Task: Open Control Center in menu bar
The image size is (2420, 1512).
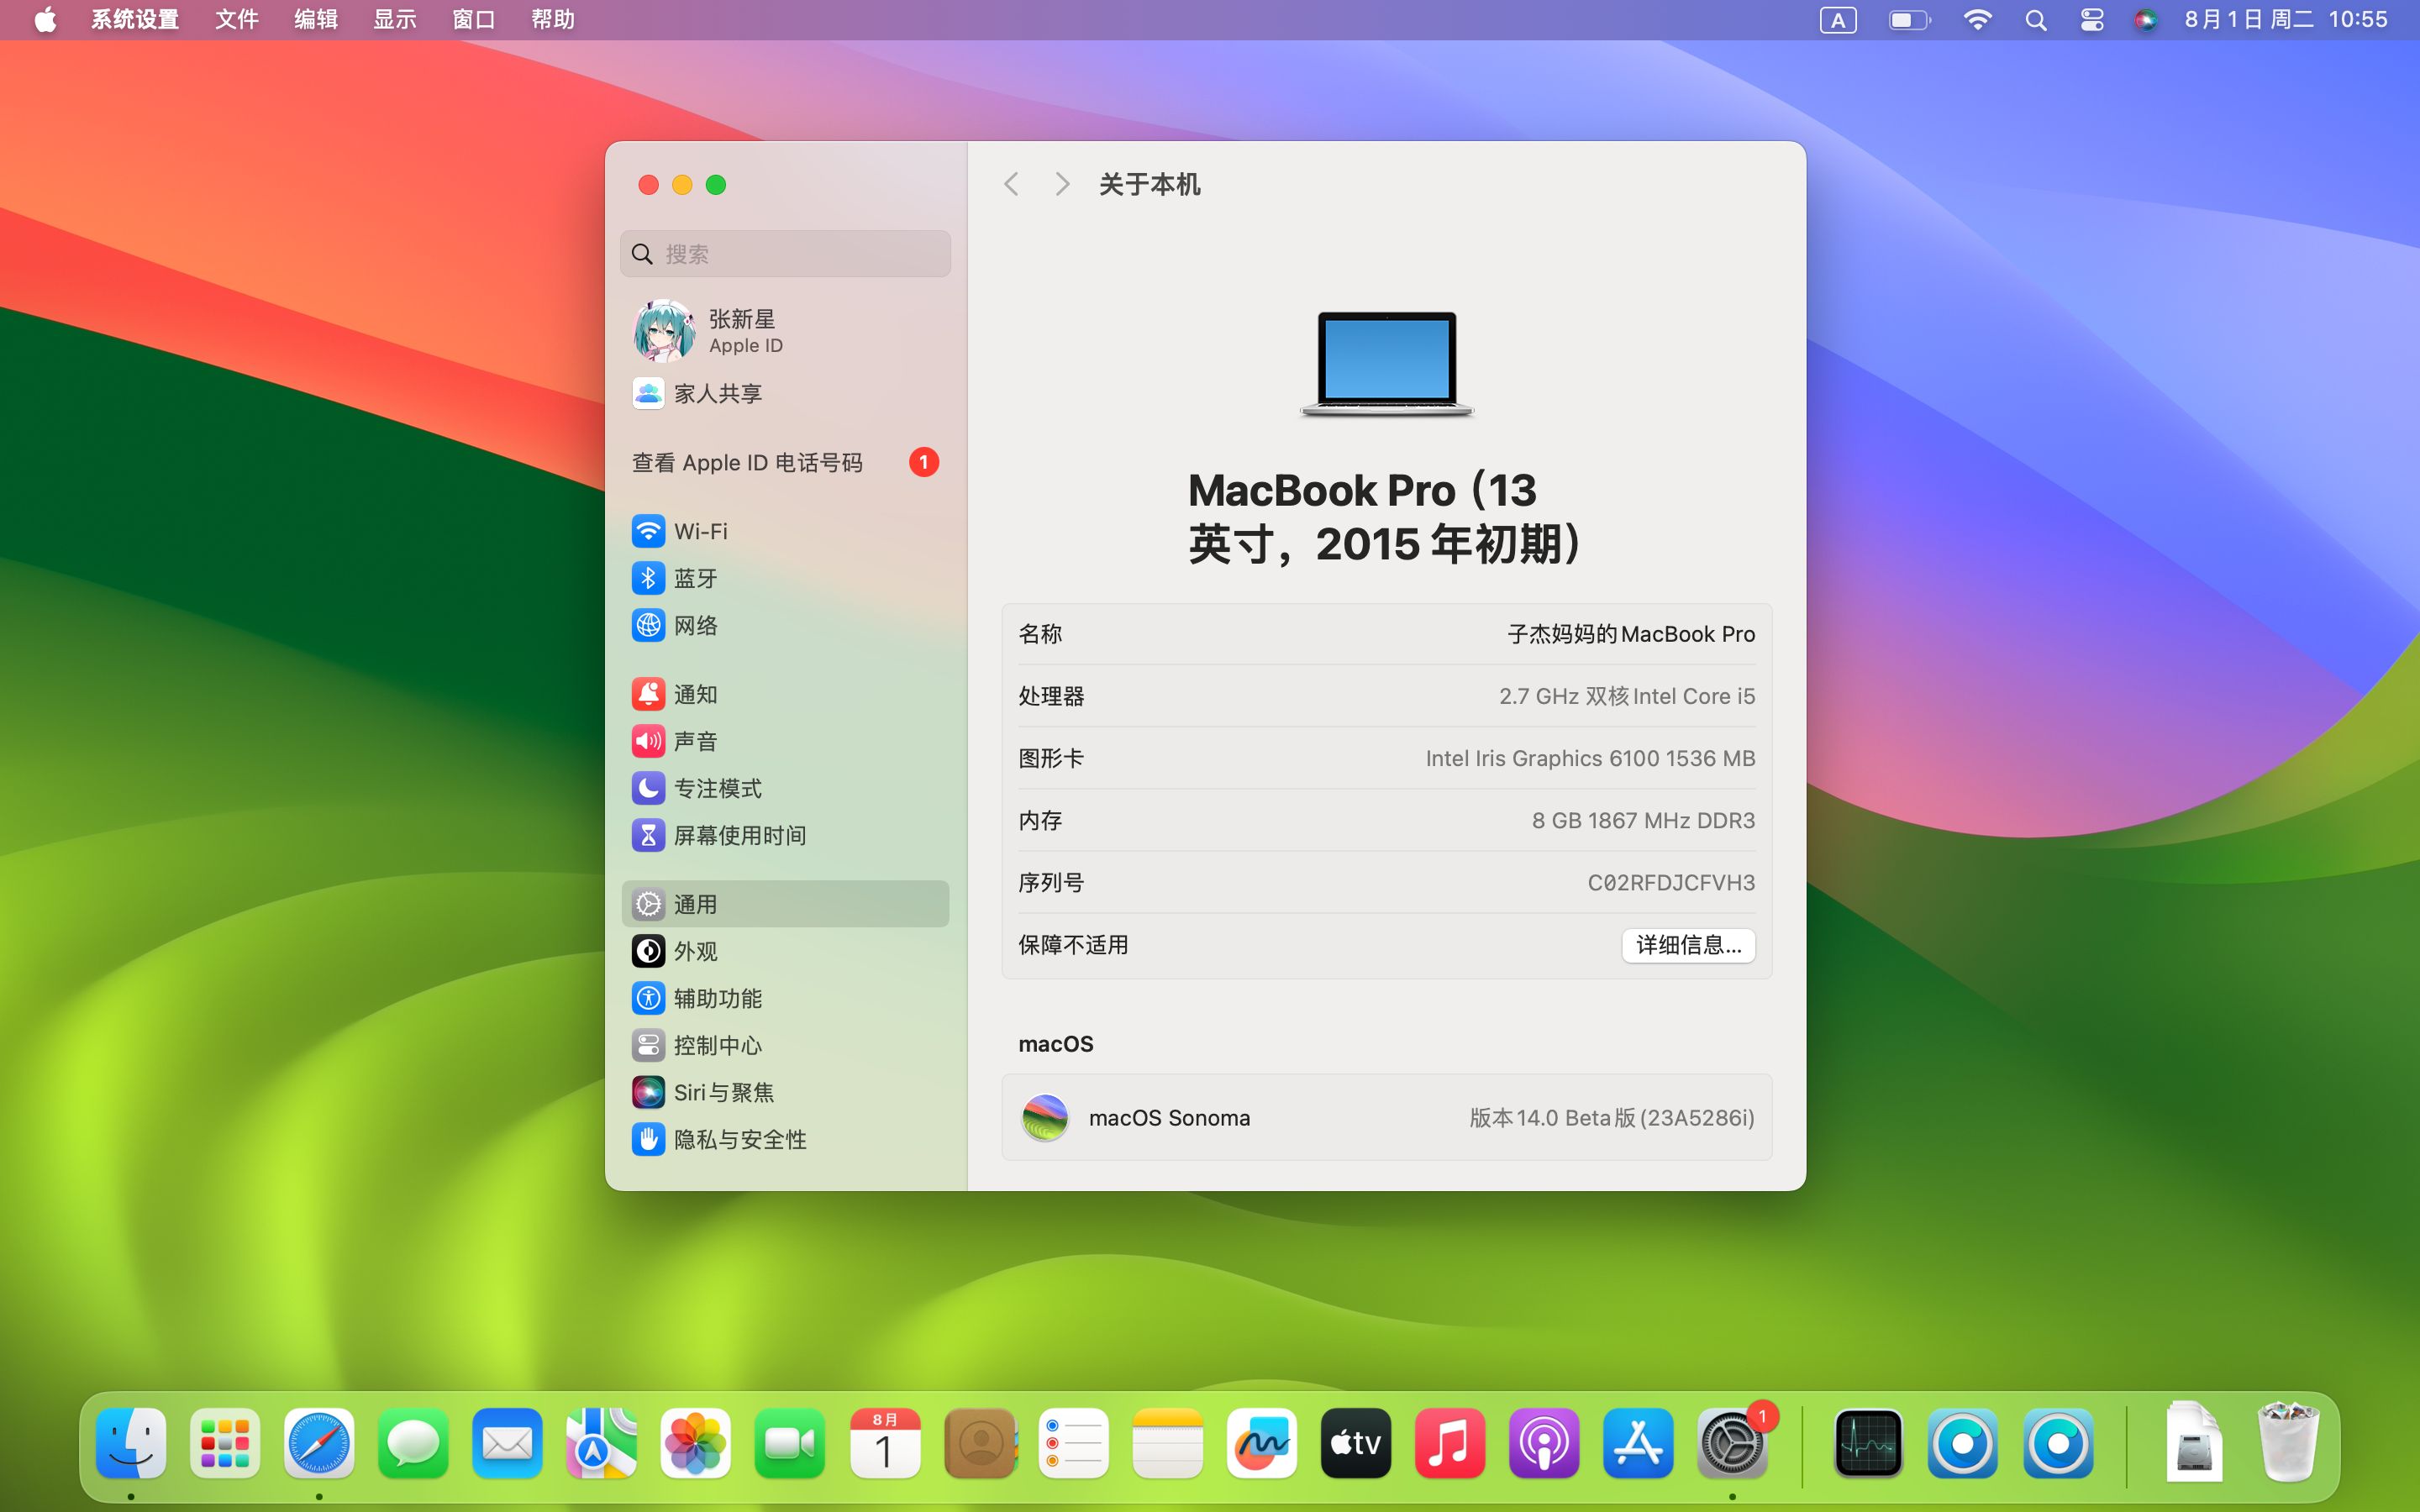Action: pos(2092,20)
